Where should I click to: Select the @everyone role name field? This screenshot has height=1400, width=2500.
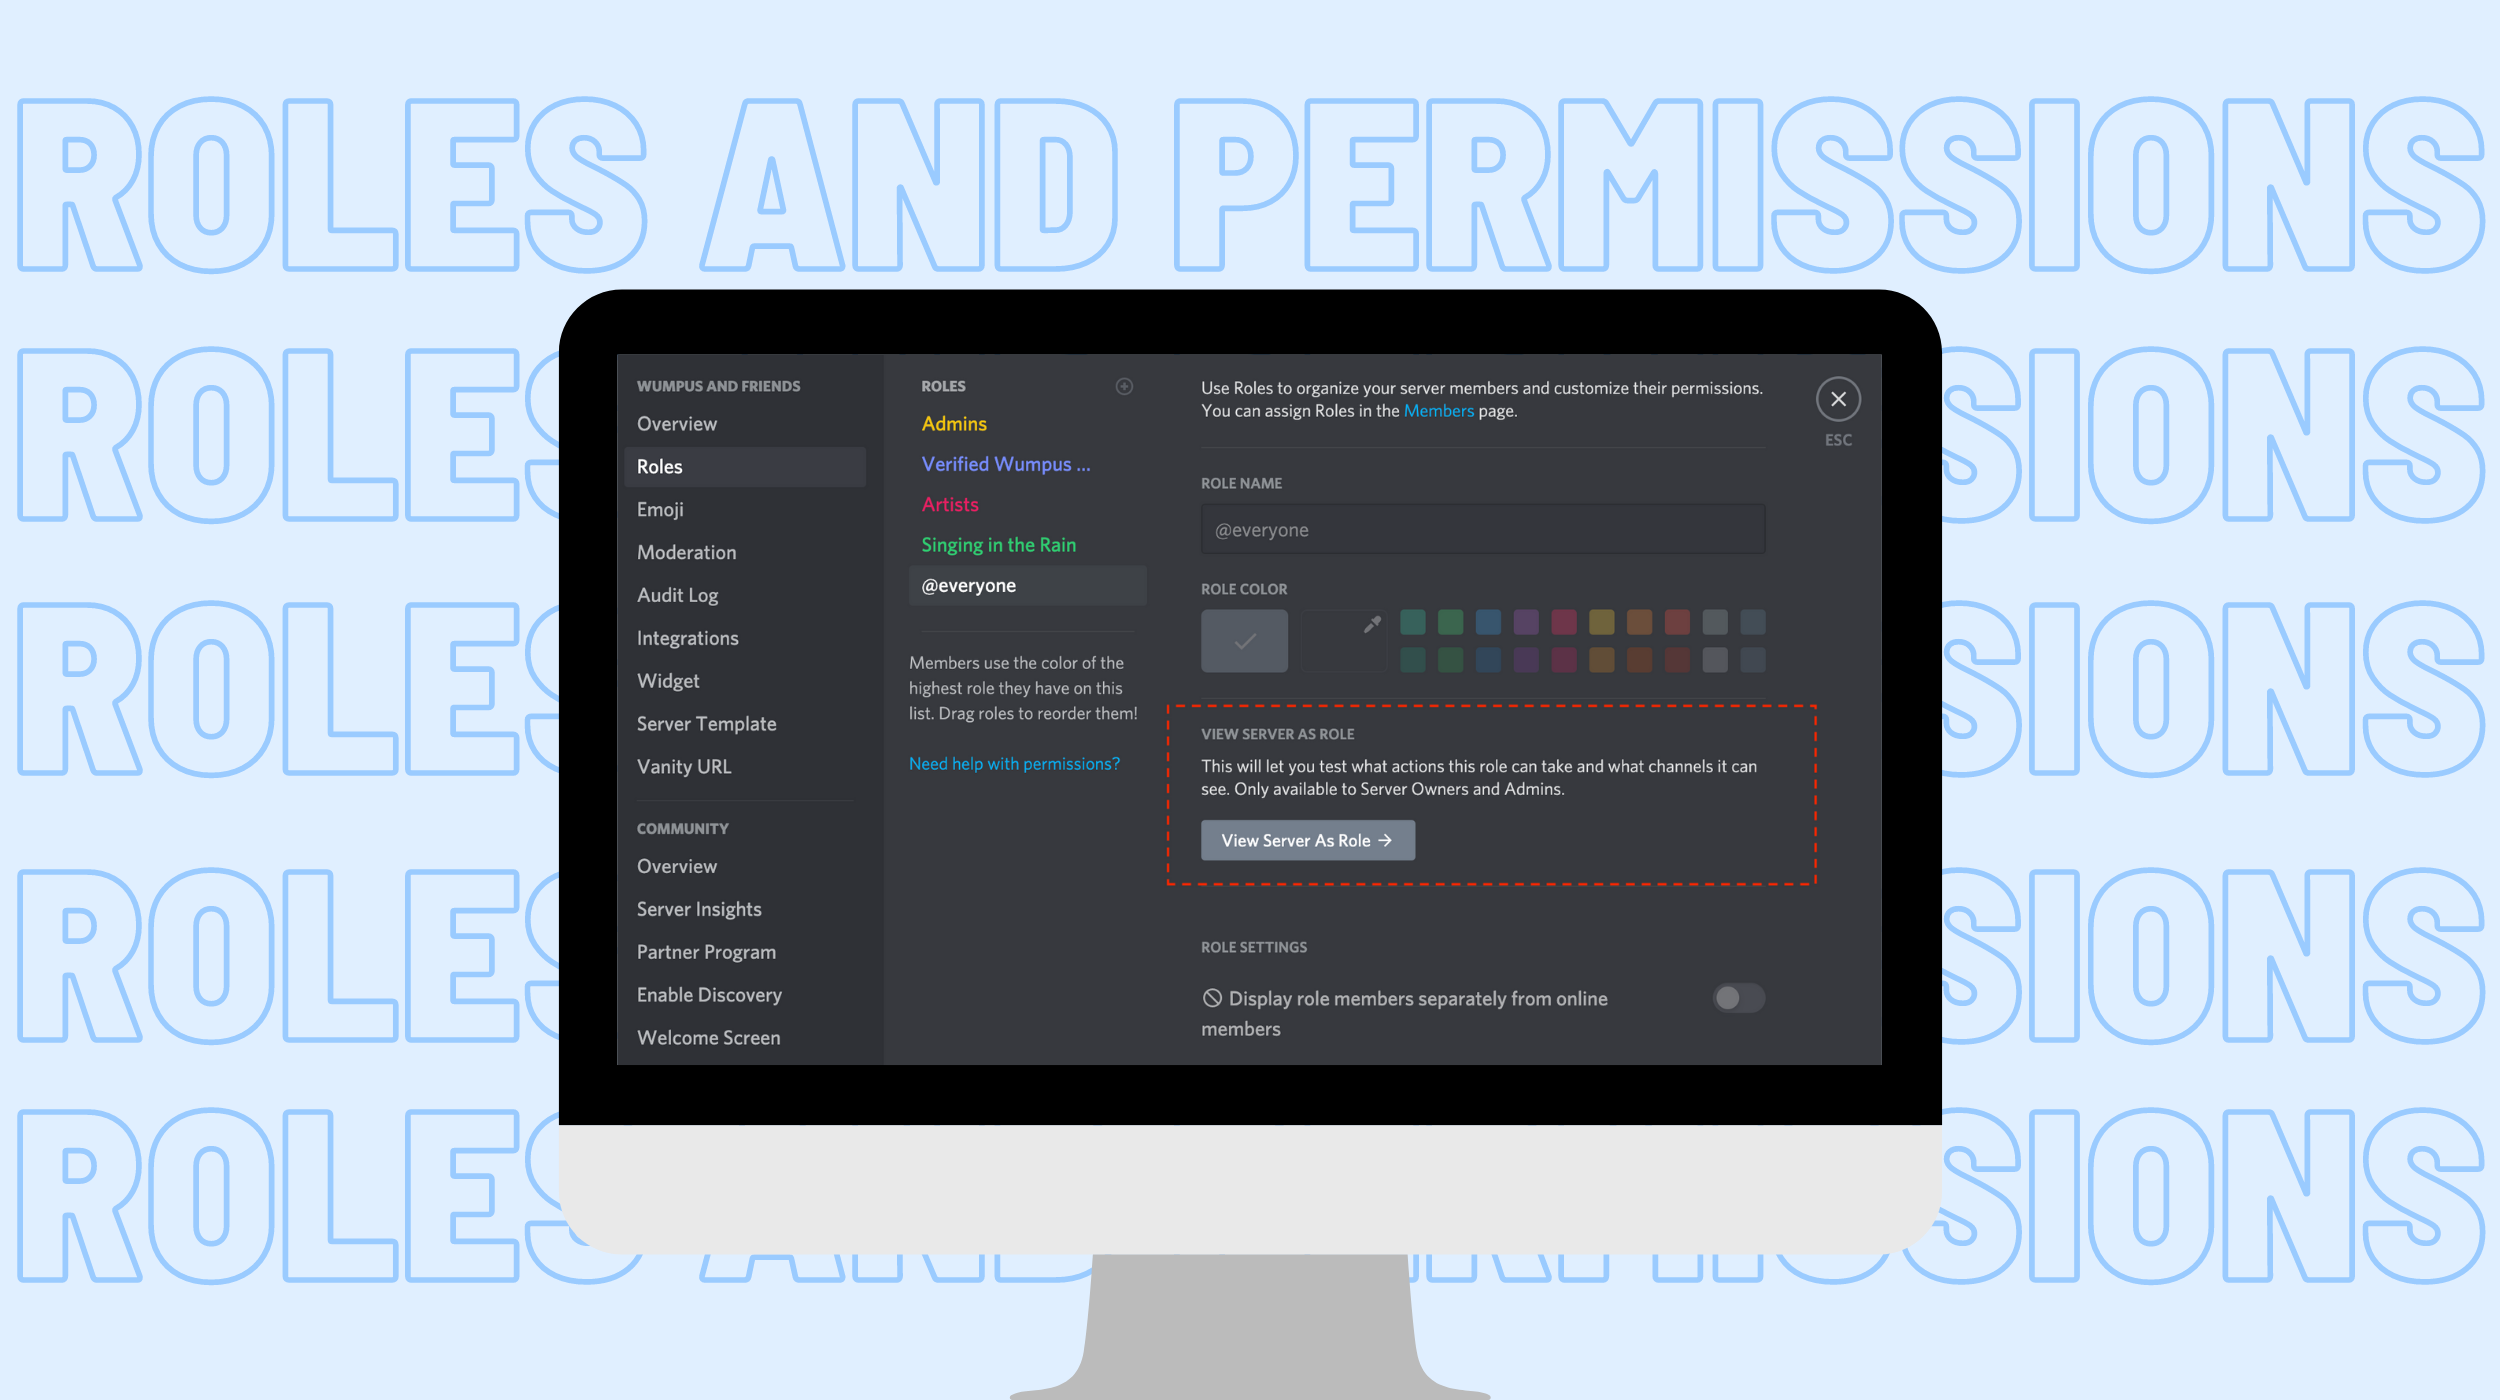(x=1482, y=529)
